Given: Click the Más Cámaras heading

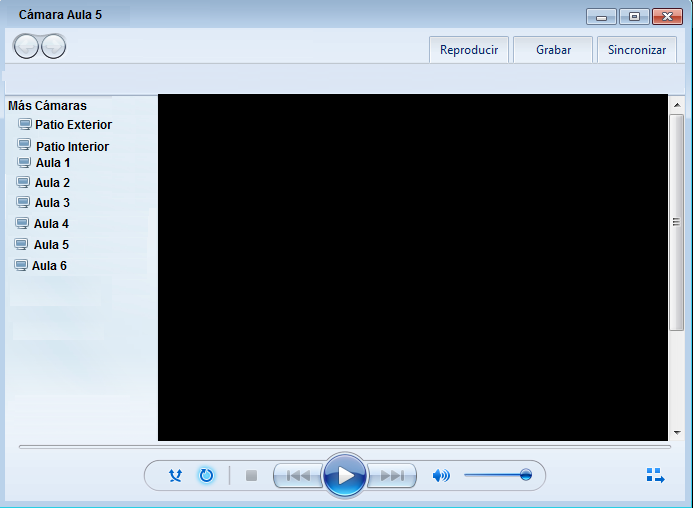Looking at the screenshot, I should (47, 106).
